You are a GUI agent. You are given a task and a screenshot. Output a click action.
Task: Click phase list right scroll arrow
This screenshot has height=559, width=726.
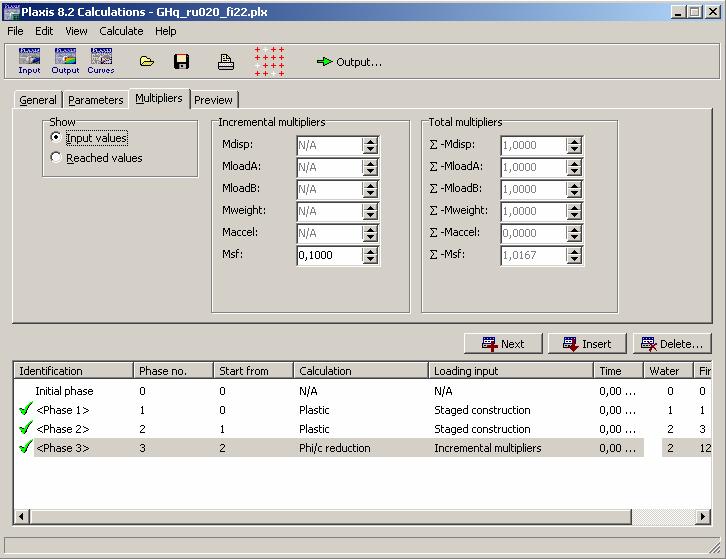pos(703,516)
